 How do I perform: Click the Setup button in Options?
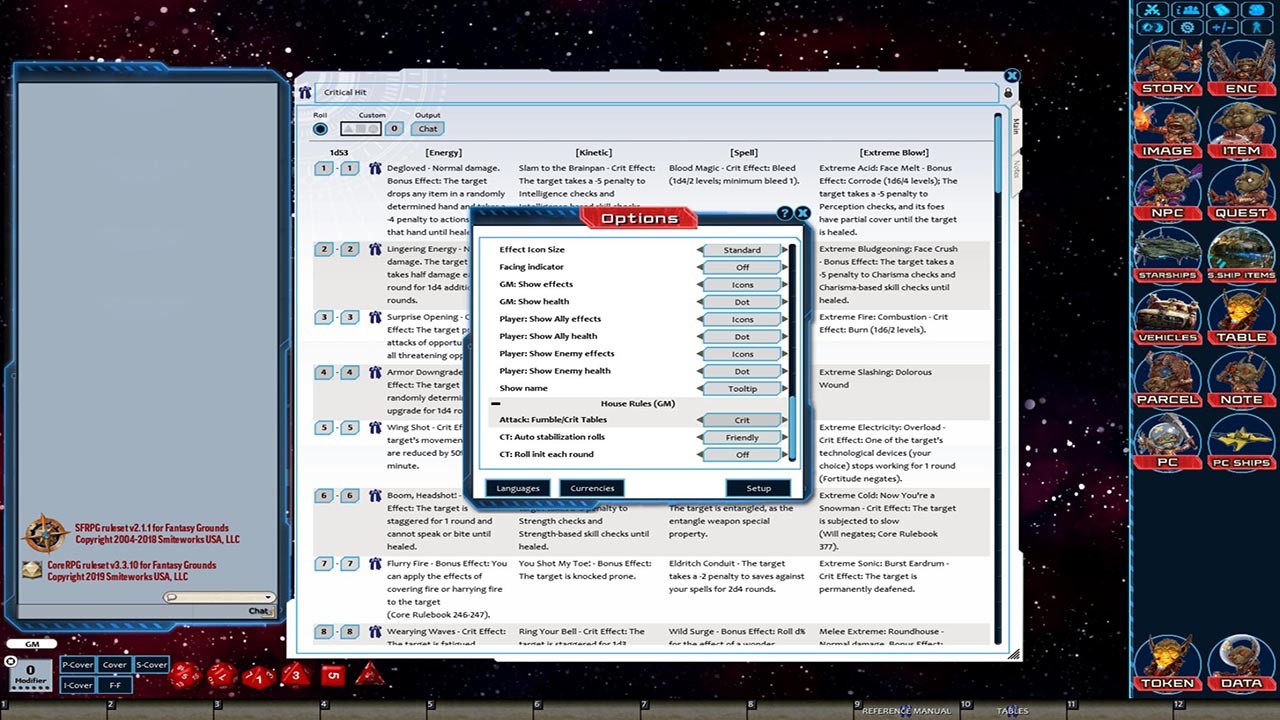click(758, 488)
